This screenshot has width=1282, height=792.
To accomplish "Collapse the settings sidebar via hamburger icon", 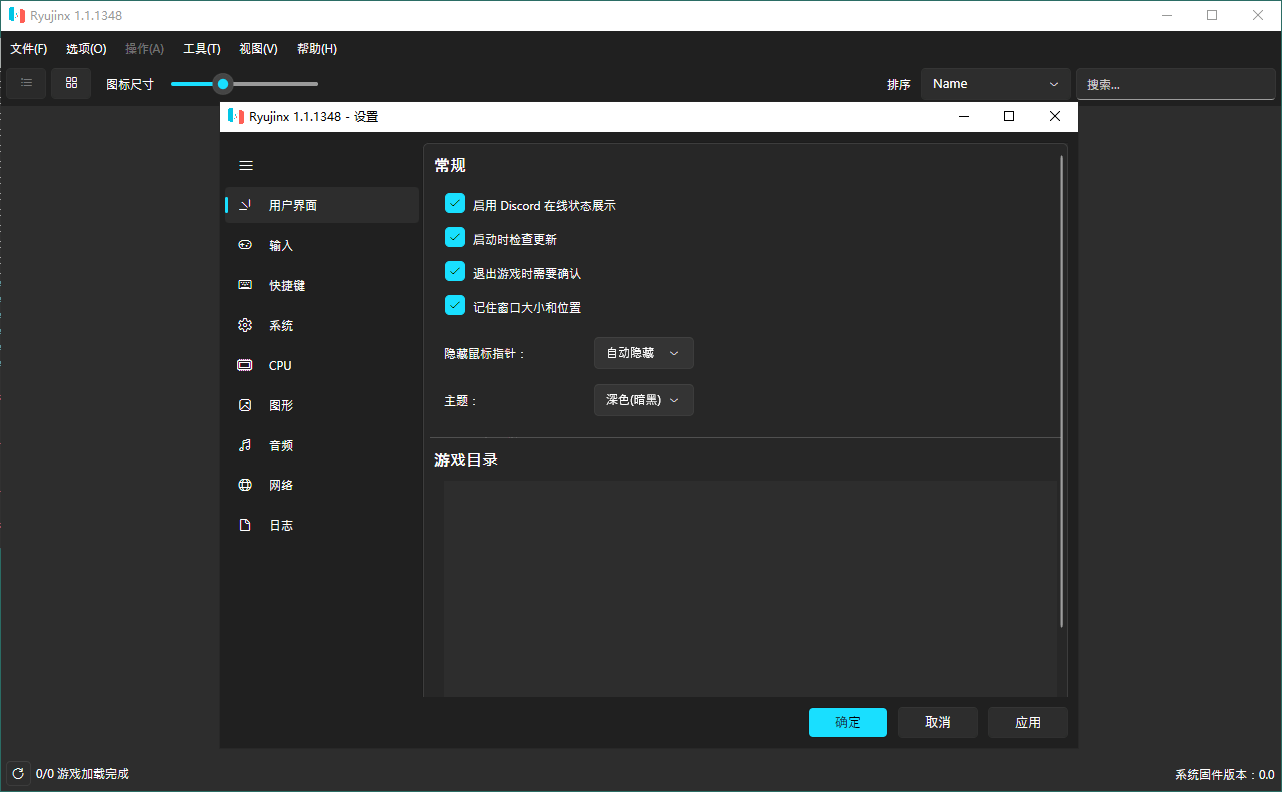I will (246, 165).
